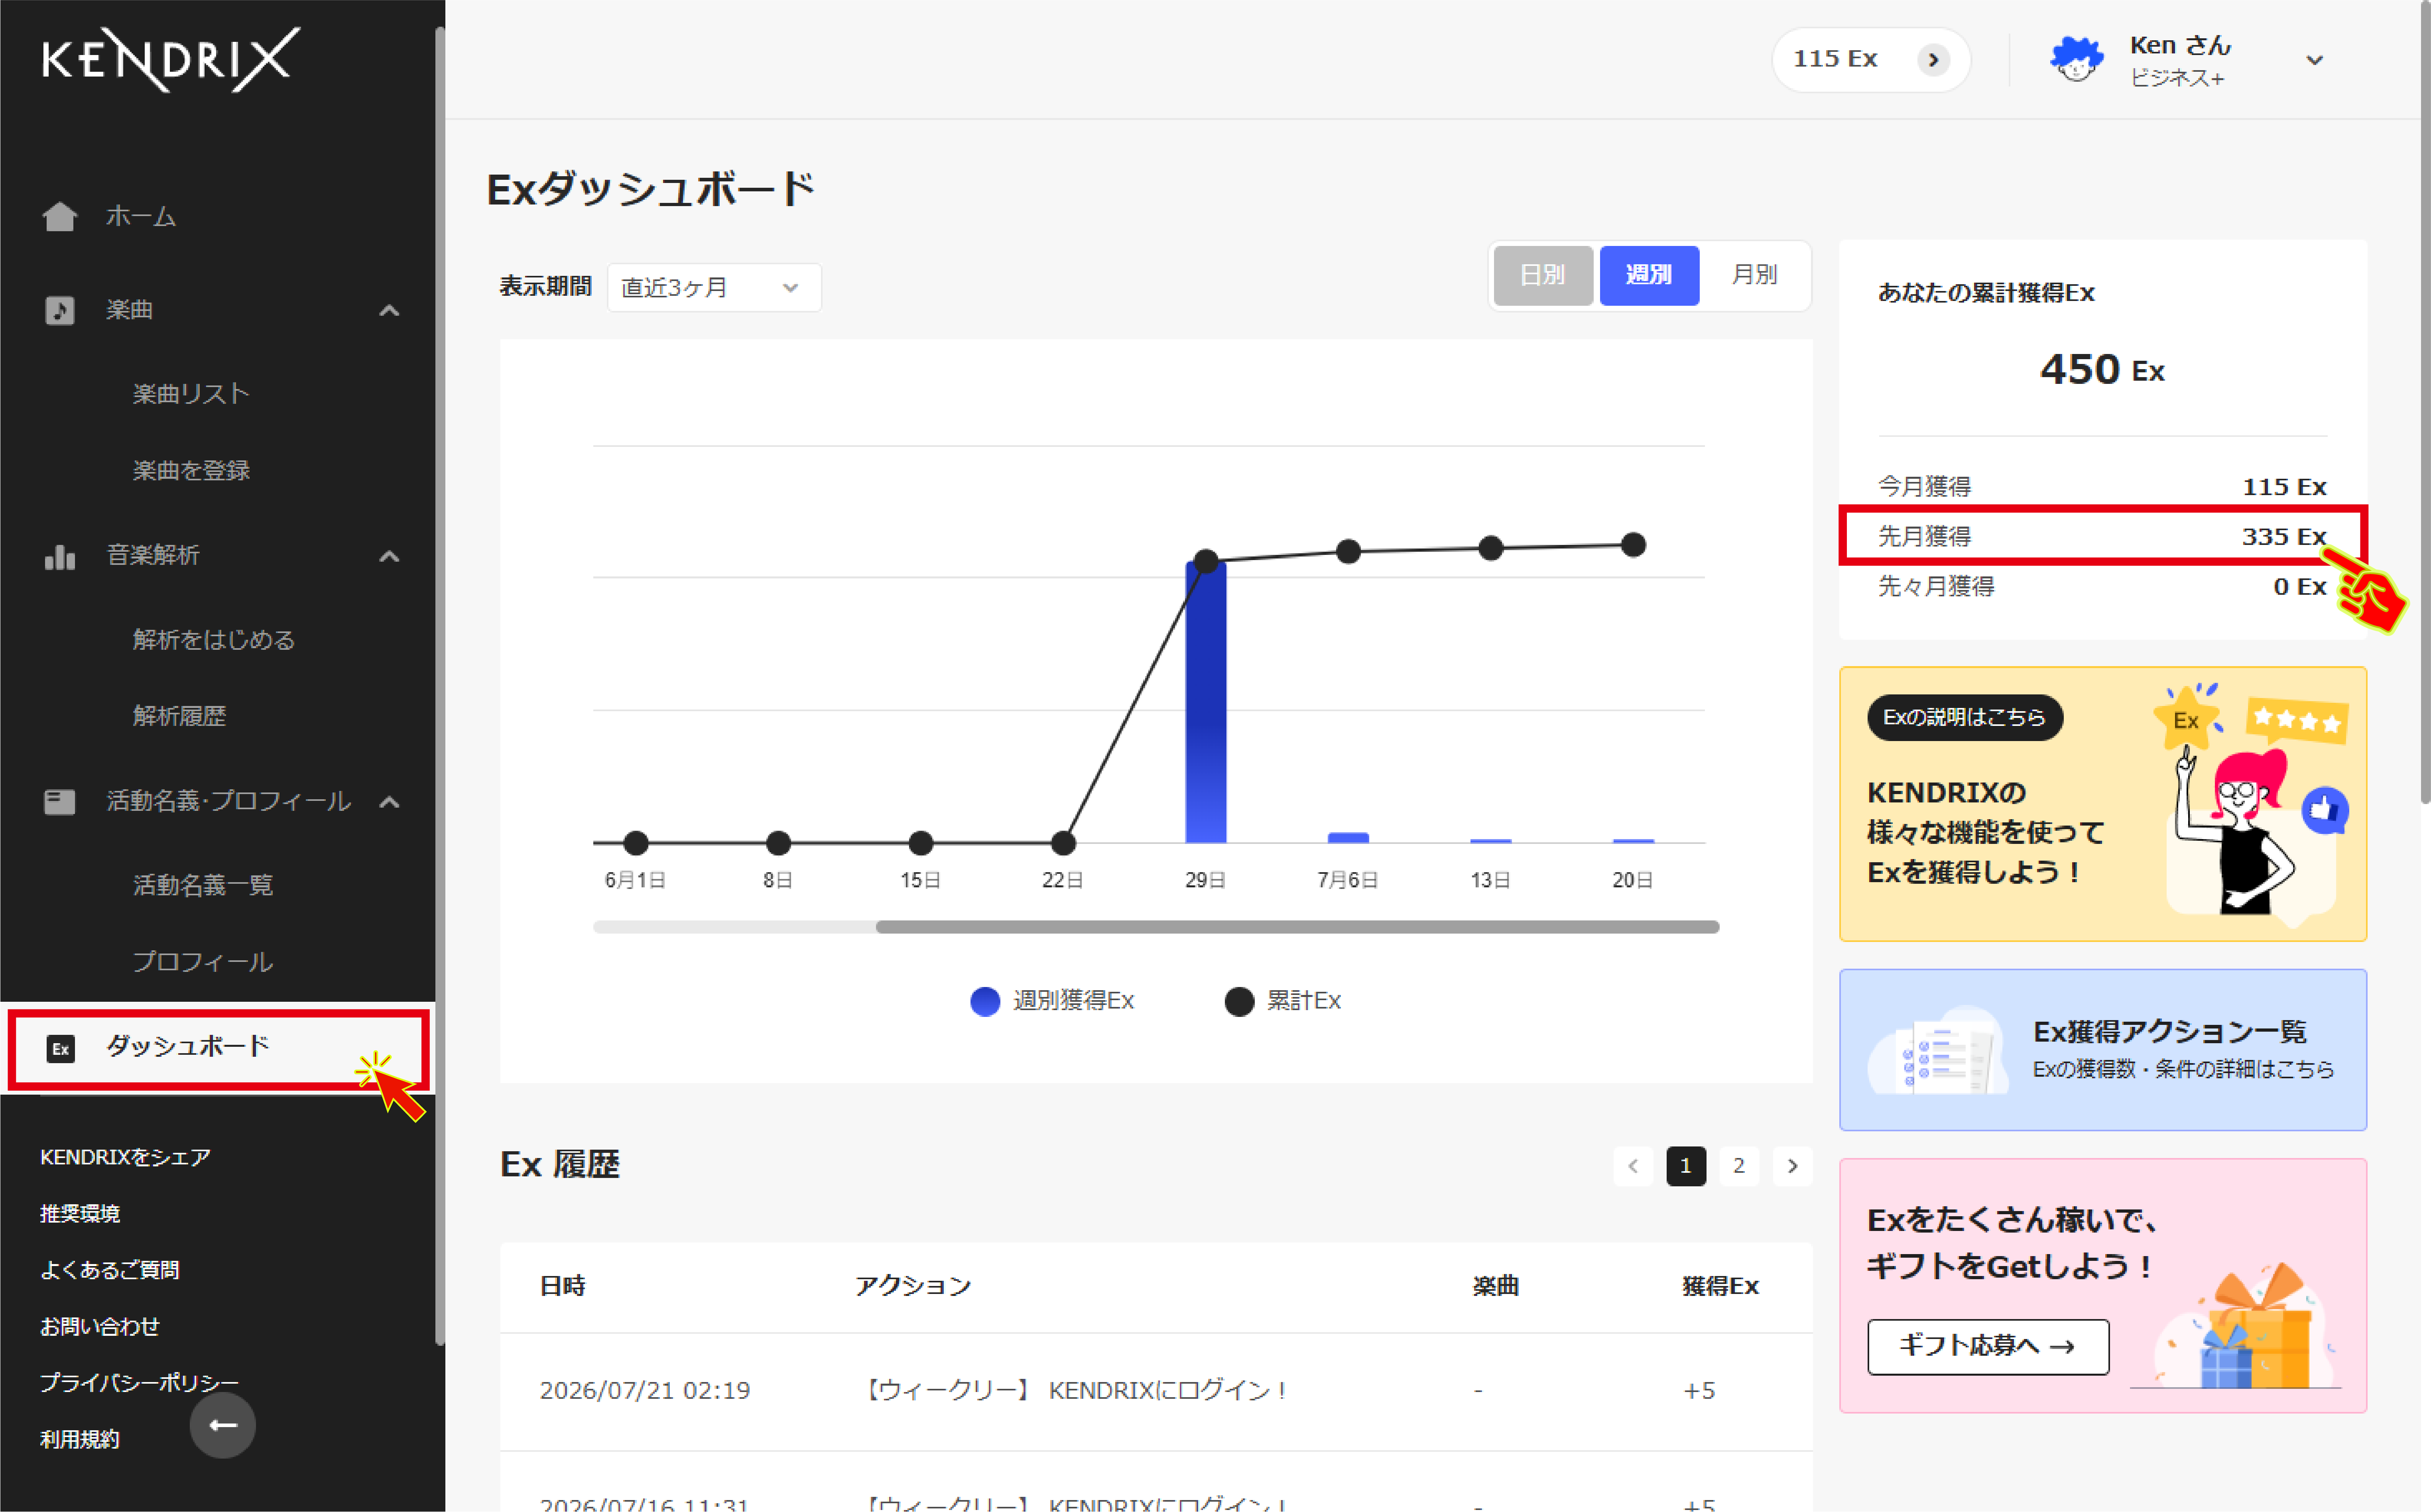Click the 2026/07/21 02:19 history row date
The width and height of the screenshot is (2431, 1512).
645,1391
